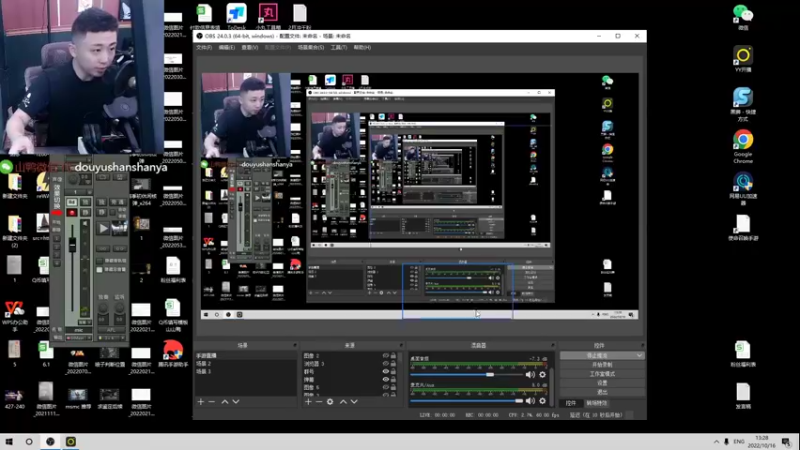Open 麦克风/Aux audio settings gear
The height and width of the screenshot is (450, 800).
point(542,401)
